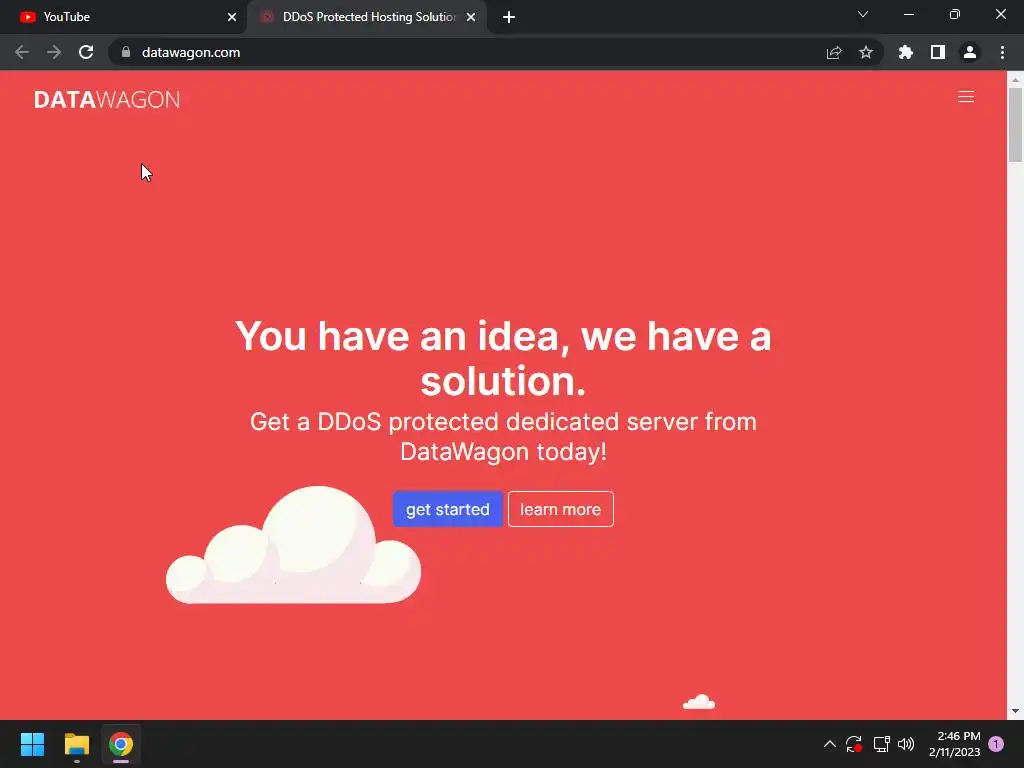Go forward to next page
1024x768 pixels.
[54, 52]
